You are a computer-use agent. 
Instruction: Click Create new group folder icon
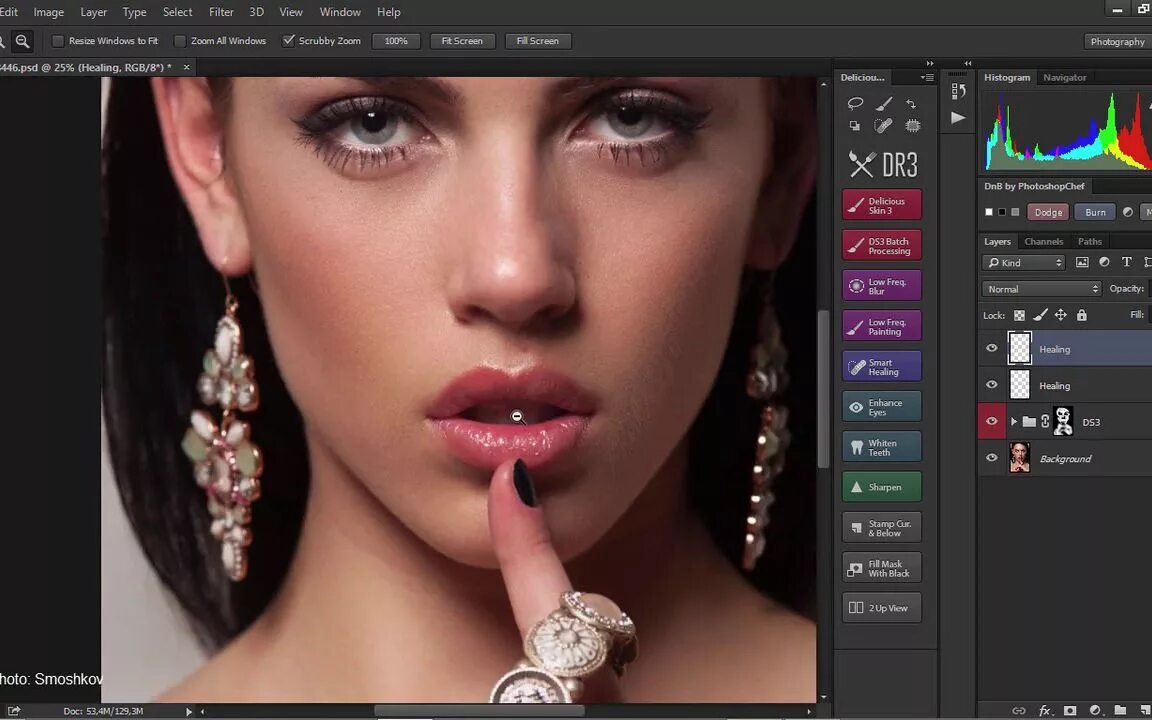pos(1120,710)
